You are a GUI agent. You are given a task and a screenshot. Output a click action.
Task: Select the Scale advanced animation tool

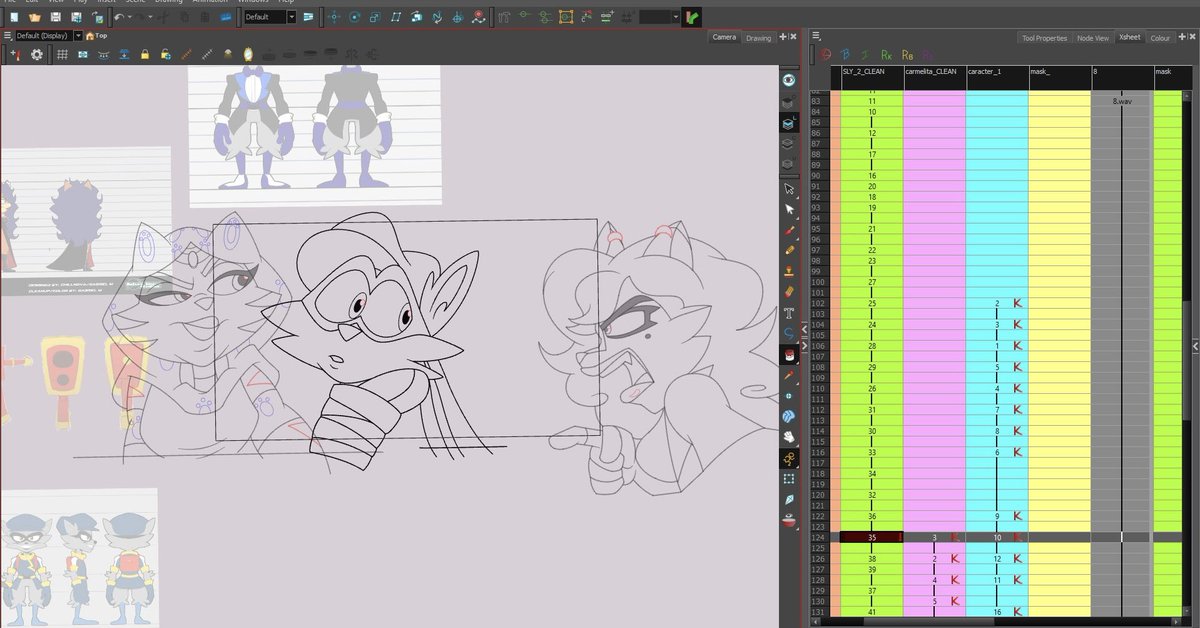coord(374,17)
